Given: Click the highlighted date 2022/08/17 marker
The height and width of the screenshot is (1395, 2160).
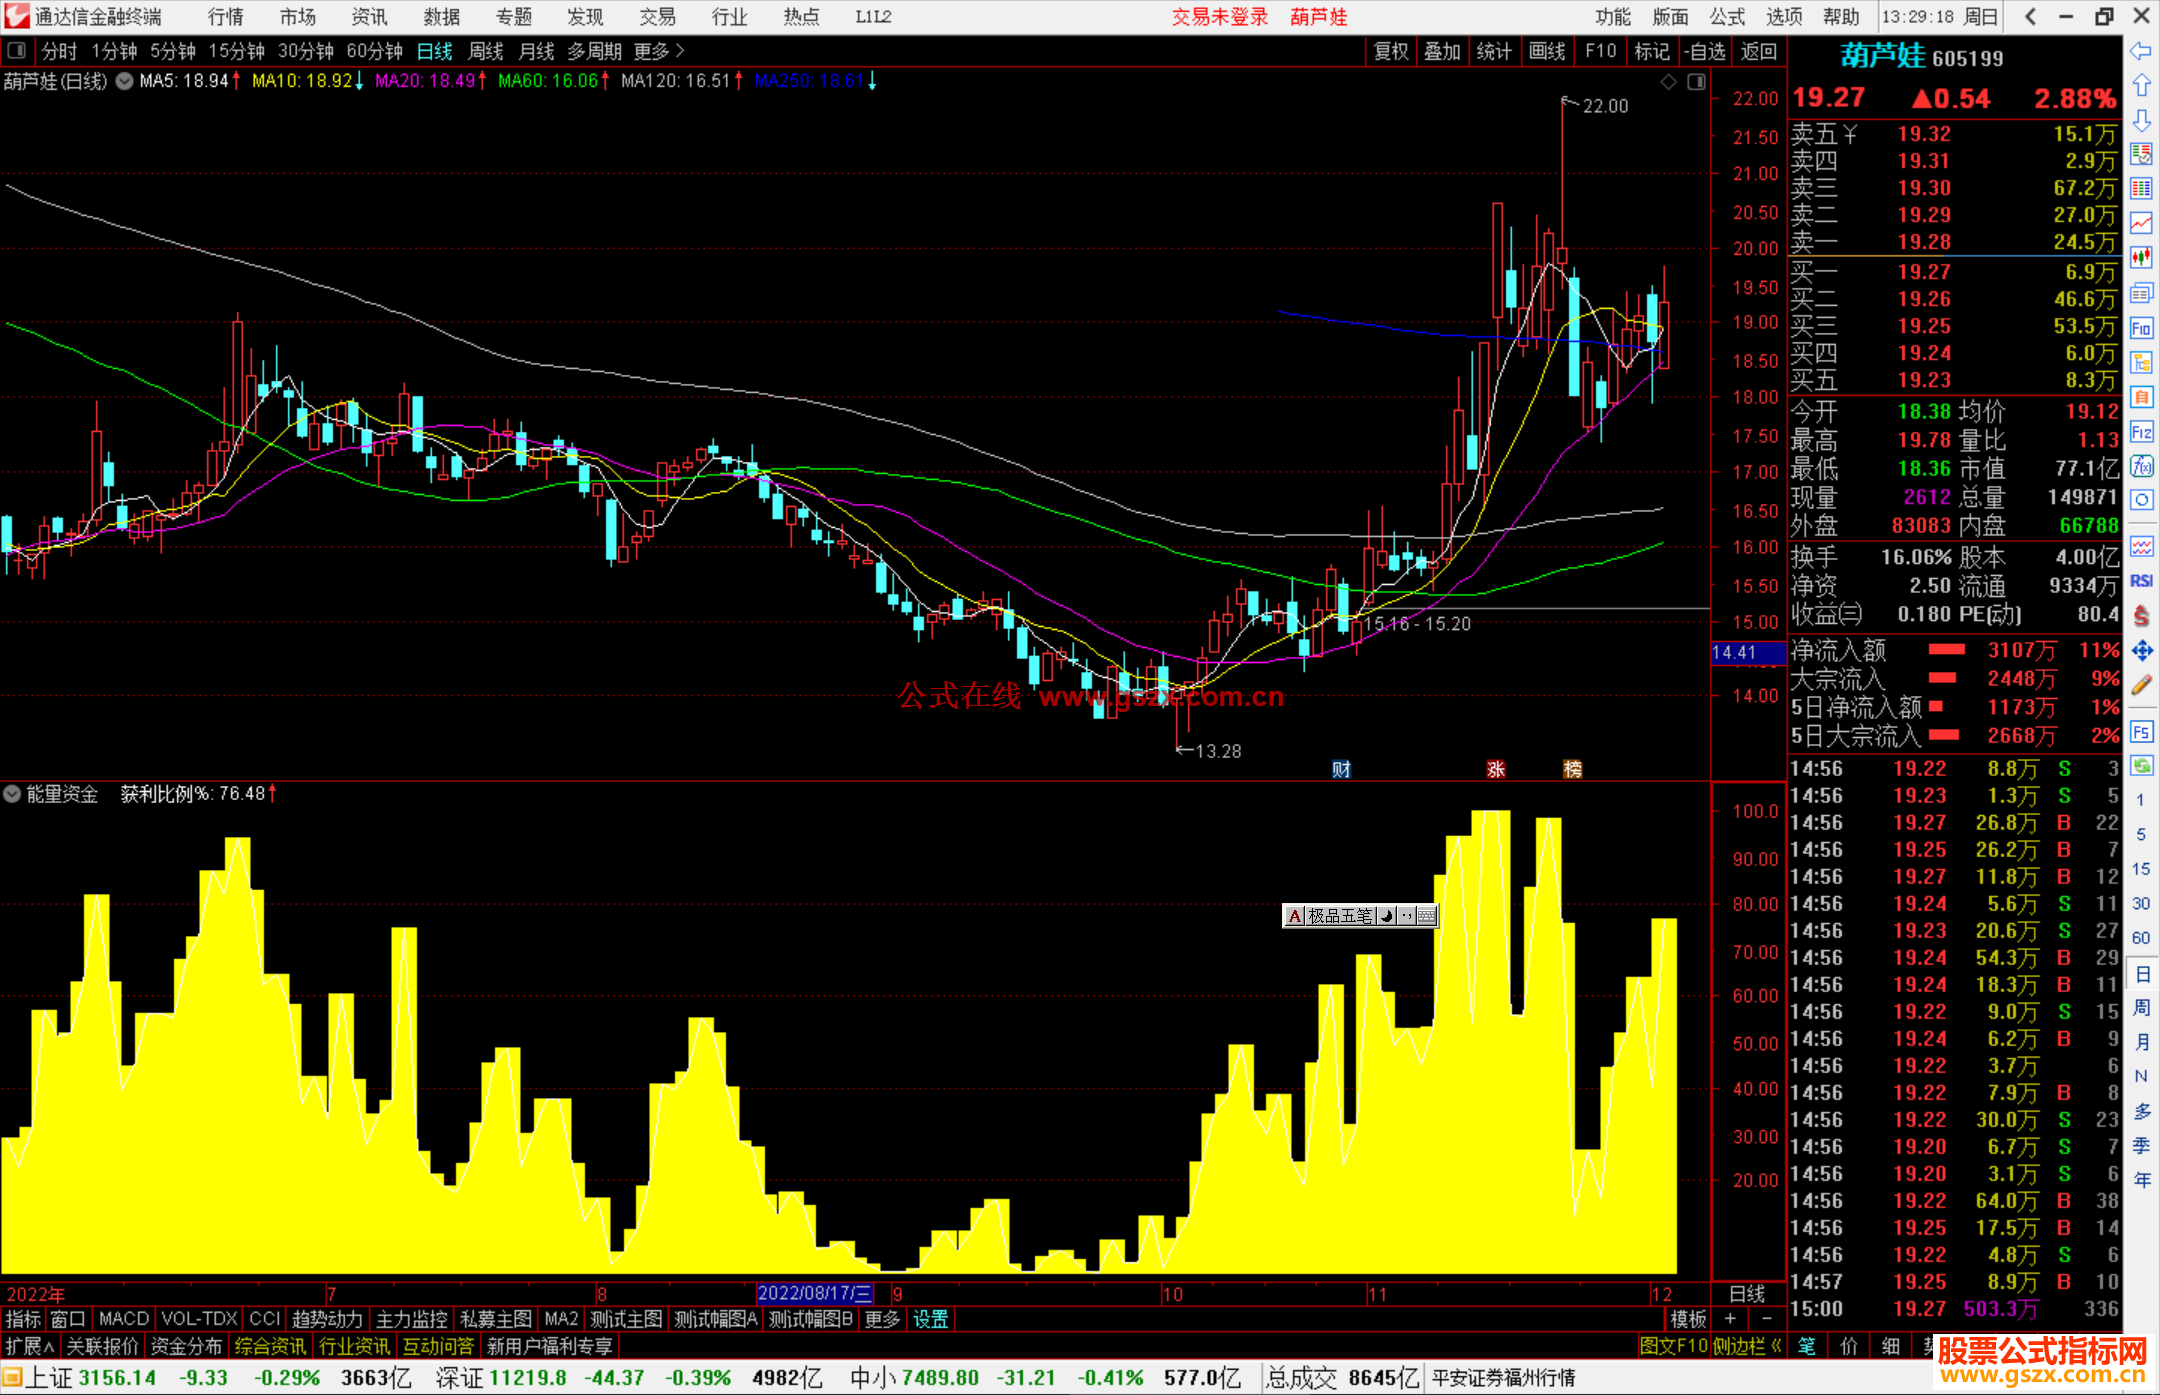Looking at the screenshot, I should click(814, 1293).
